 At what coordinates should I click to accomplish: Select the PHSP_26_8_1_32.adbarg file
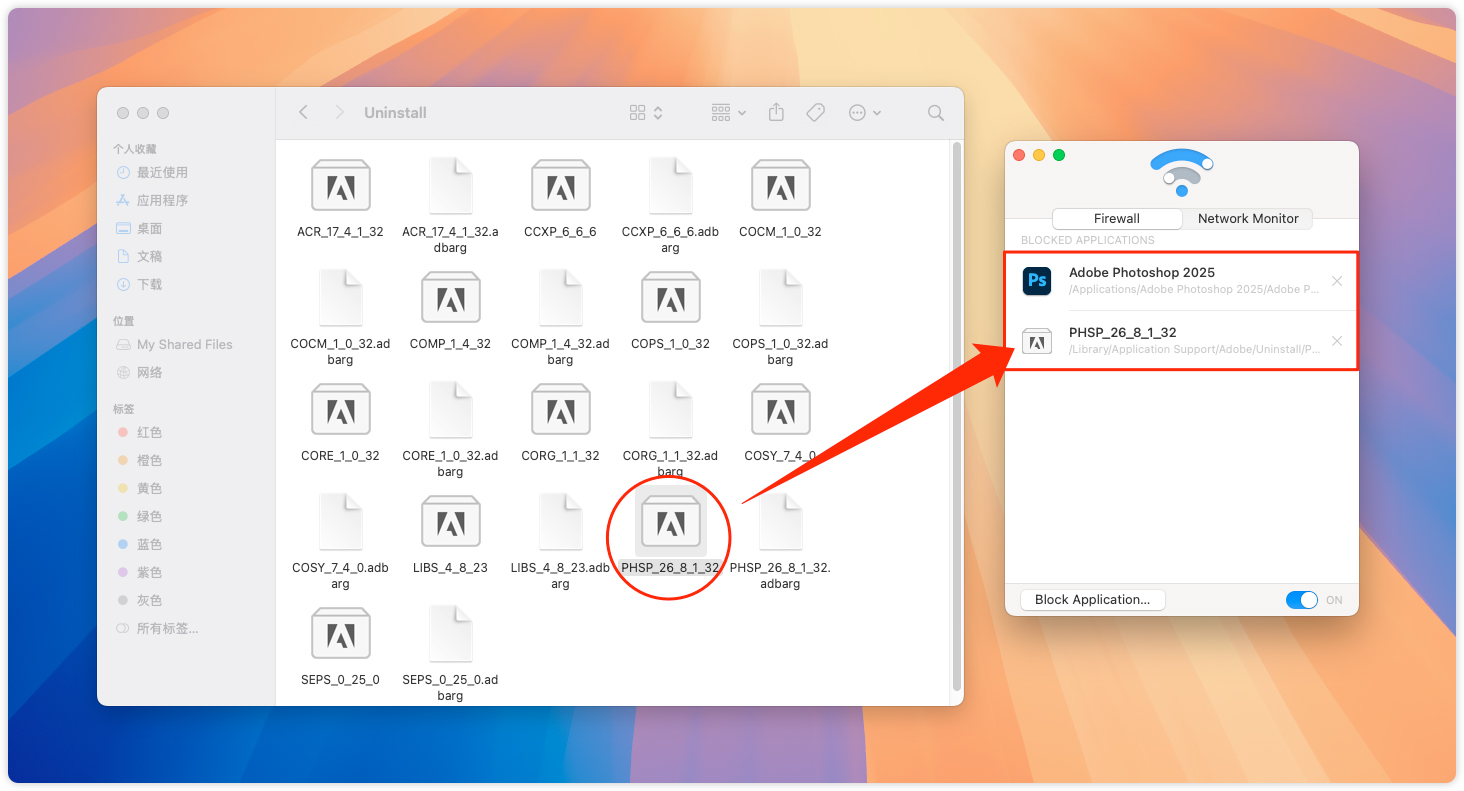point(780,522)
